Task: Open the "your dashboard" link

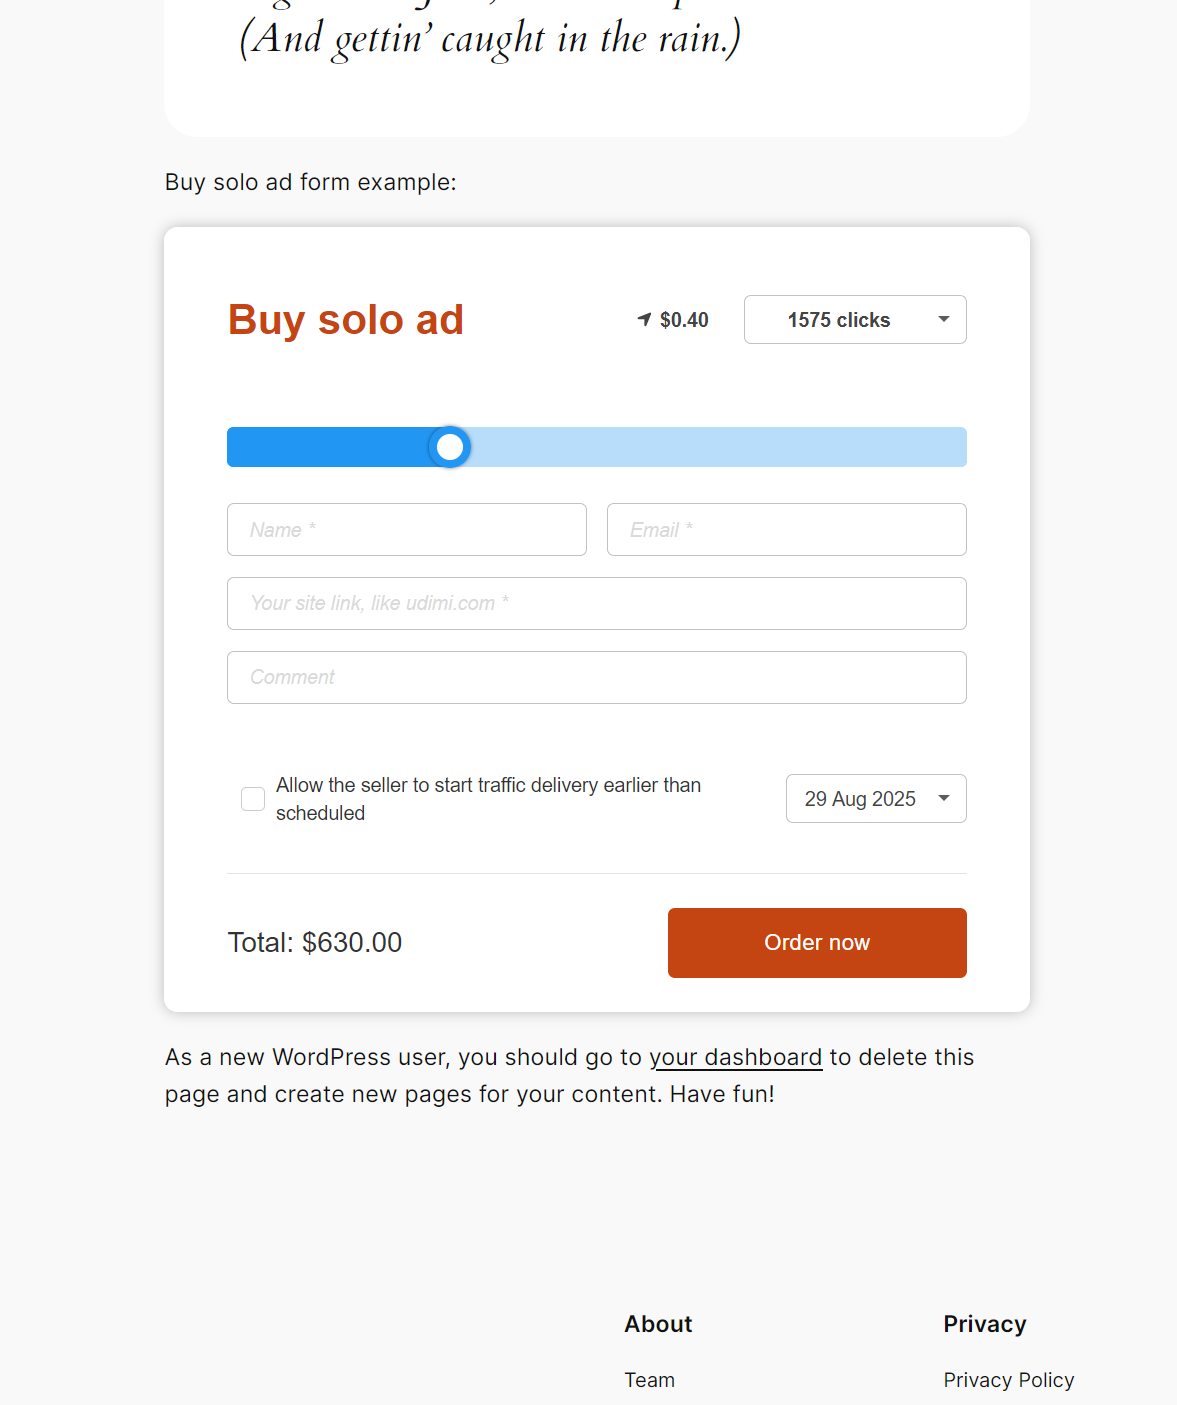Action: 737,1057
